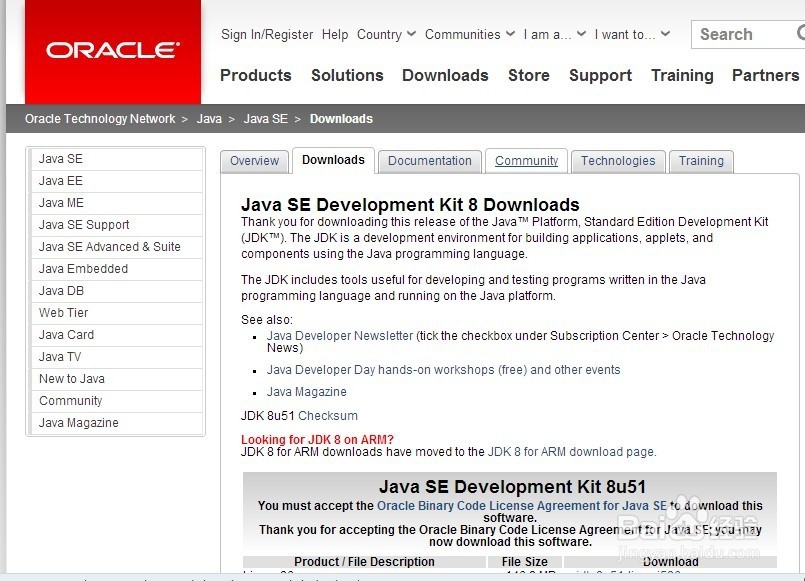Click the Oracle logo
Image resolution: width=805 pixels, height=581 pixels.
(113, 51)
